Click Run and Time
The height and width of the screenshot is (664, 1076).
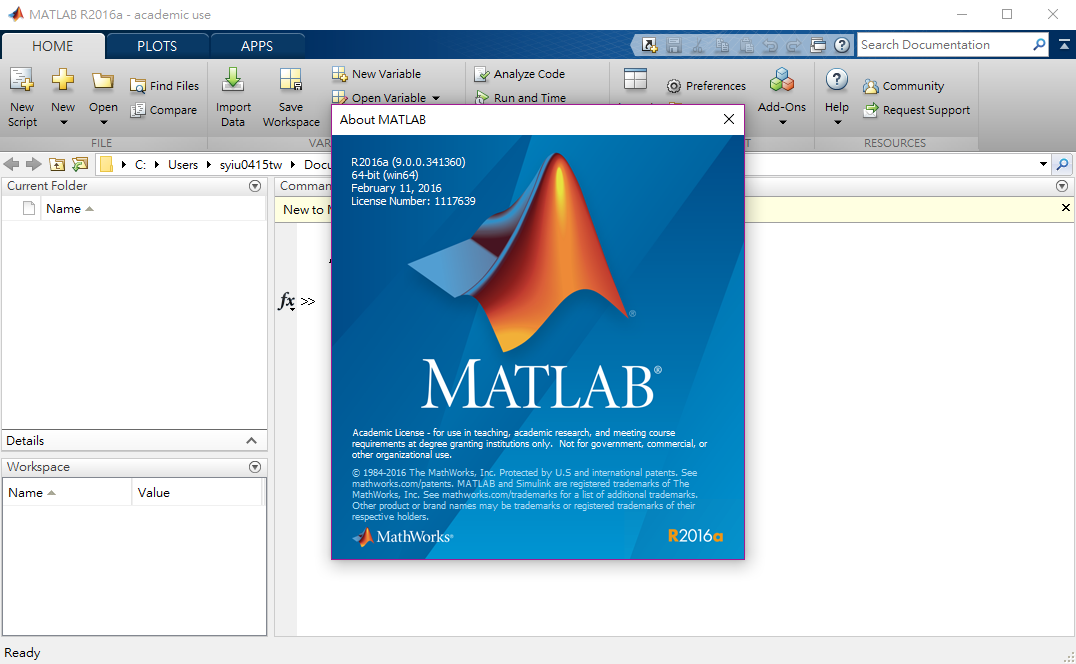(x=520, y=97)
